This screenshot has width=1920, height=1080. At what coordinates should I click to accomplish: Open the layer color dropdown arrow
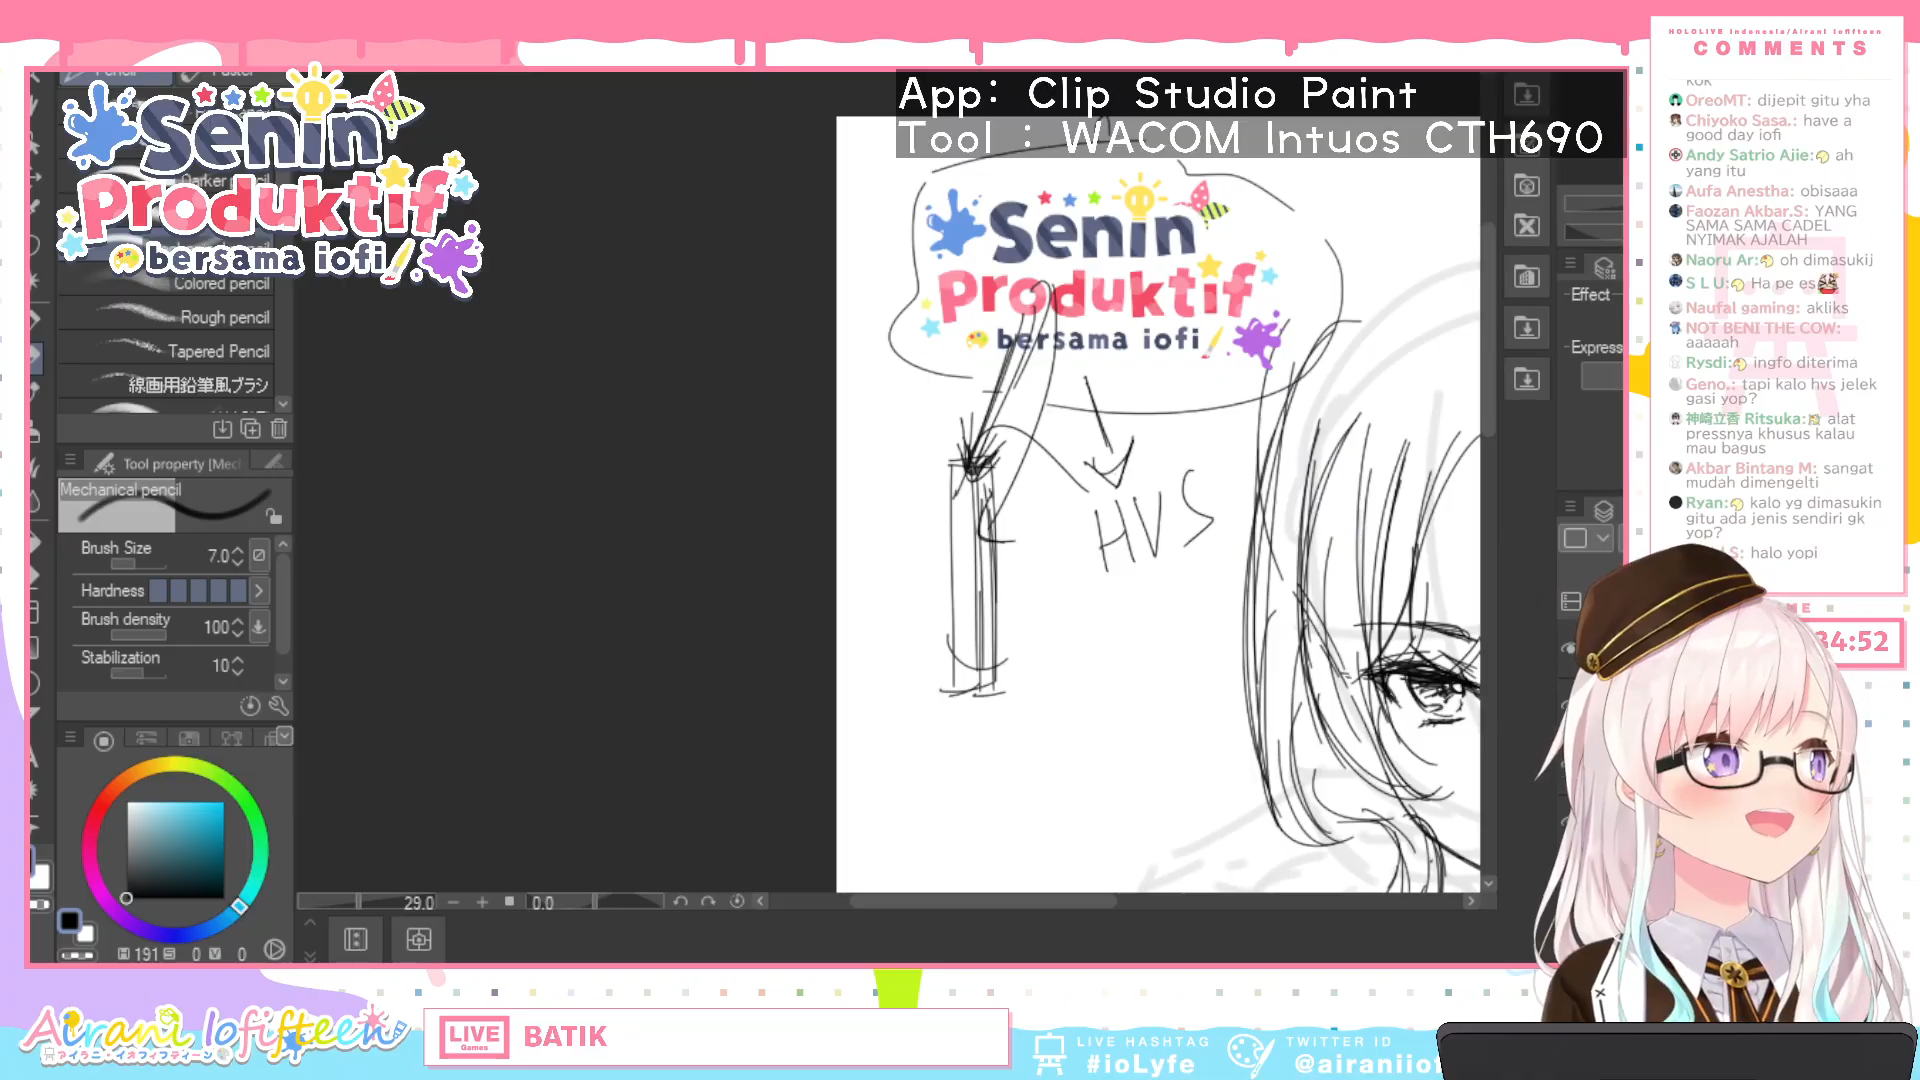(1603, 538)
